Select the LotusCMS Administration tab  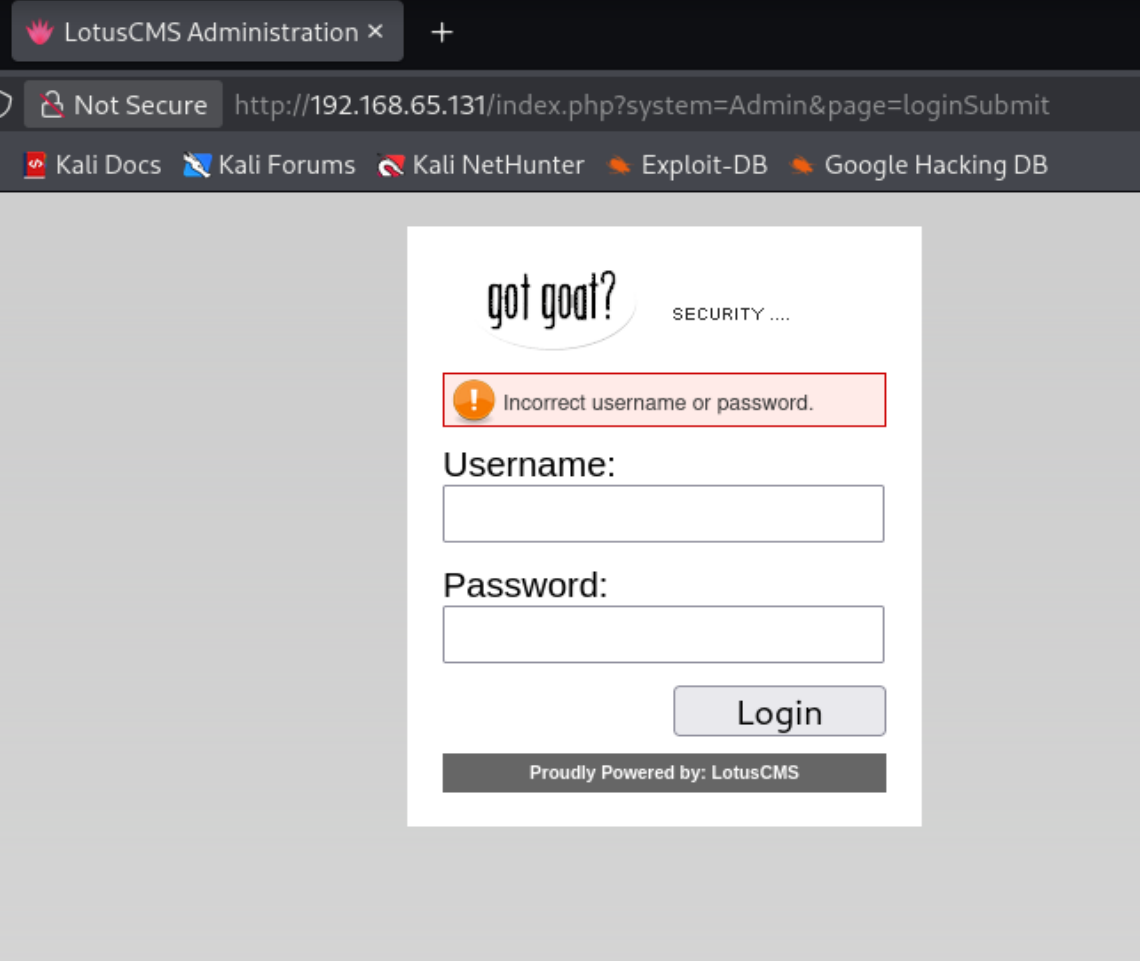(207, 31)
